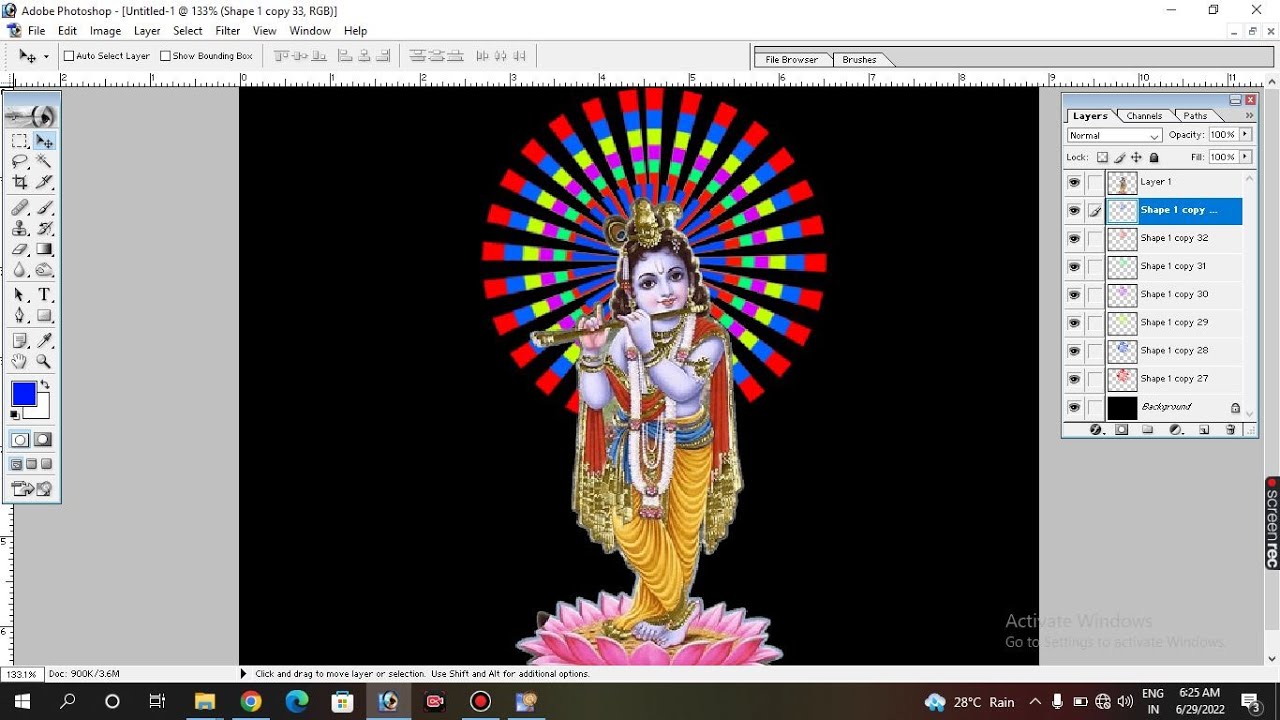The width and height of the screenshot is (1280, 720).
Task: Hide Shape 1 copy 32 layer
Action: (1074, 239)
